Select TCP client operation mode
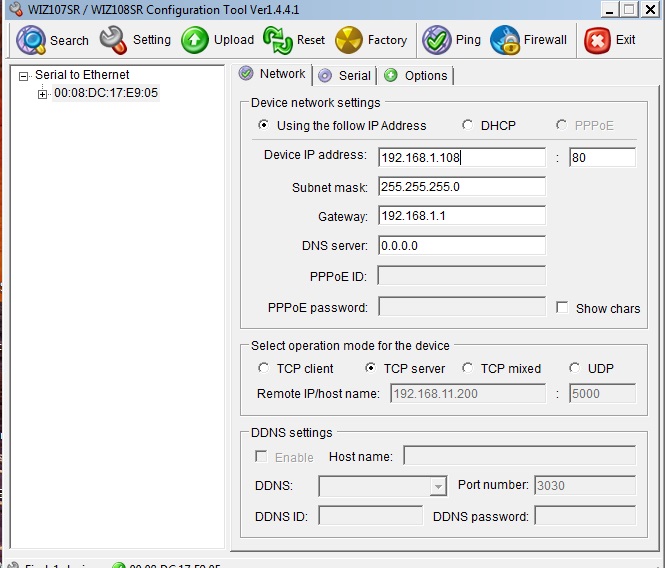 263,367
